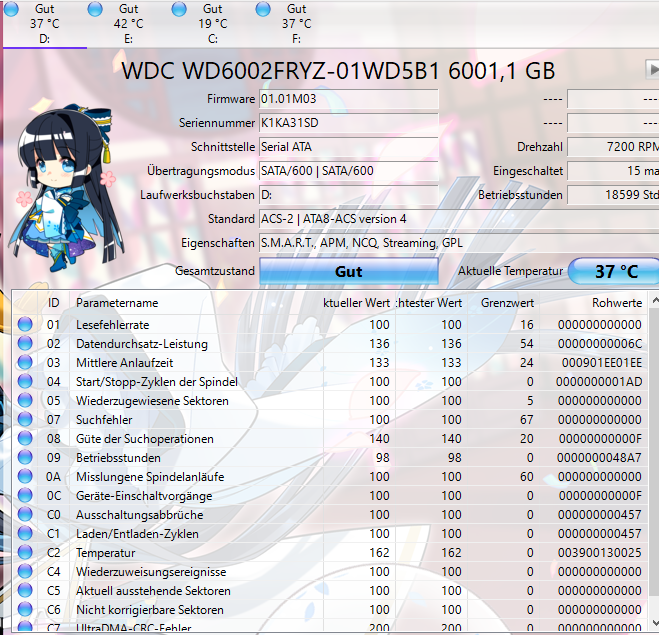Click status orb of Laden/Entladen-Zyklen row

coord(25,533)
